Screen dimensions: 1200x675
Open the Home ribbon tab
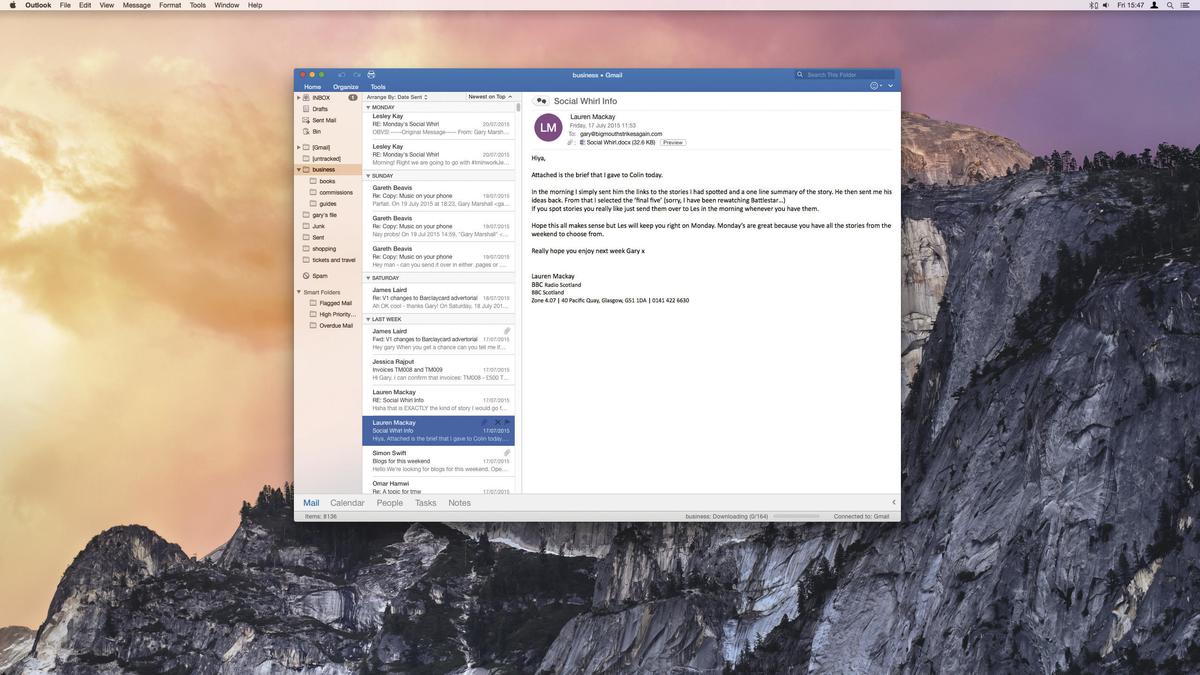coord(312,87)
